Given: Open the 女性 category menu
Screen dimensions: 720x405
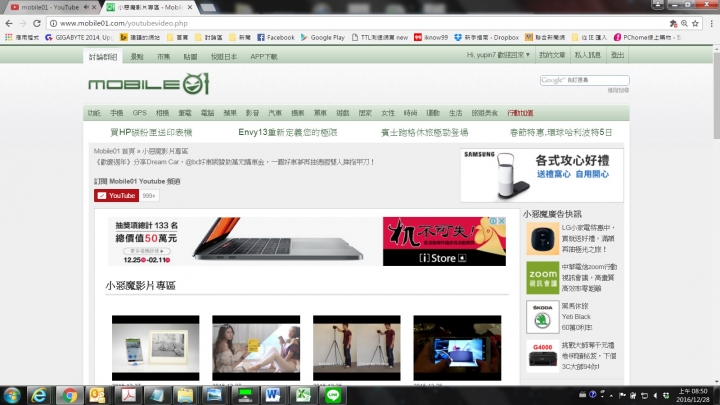Looking at the screenshot, I should click(388, 113).
